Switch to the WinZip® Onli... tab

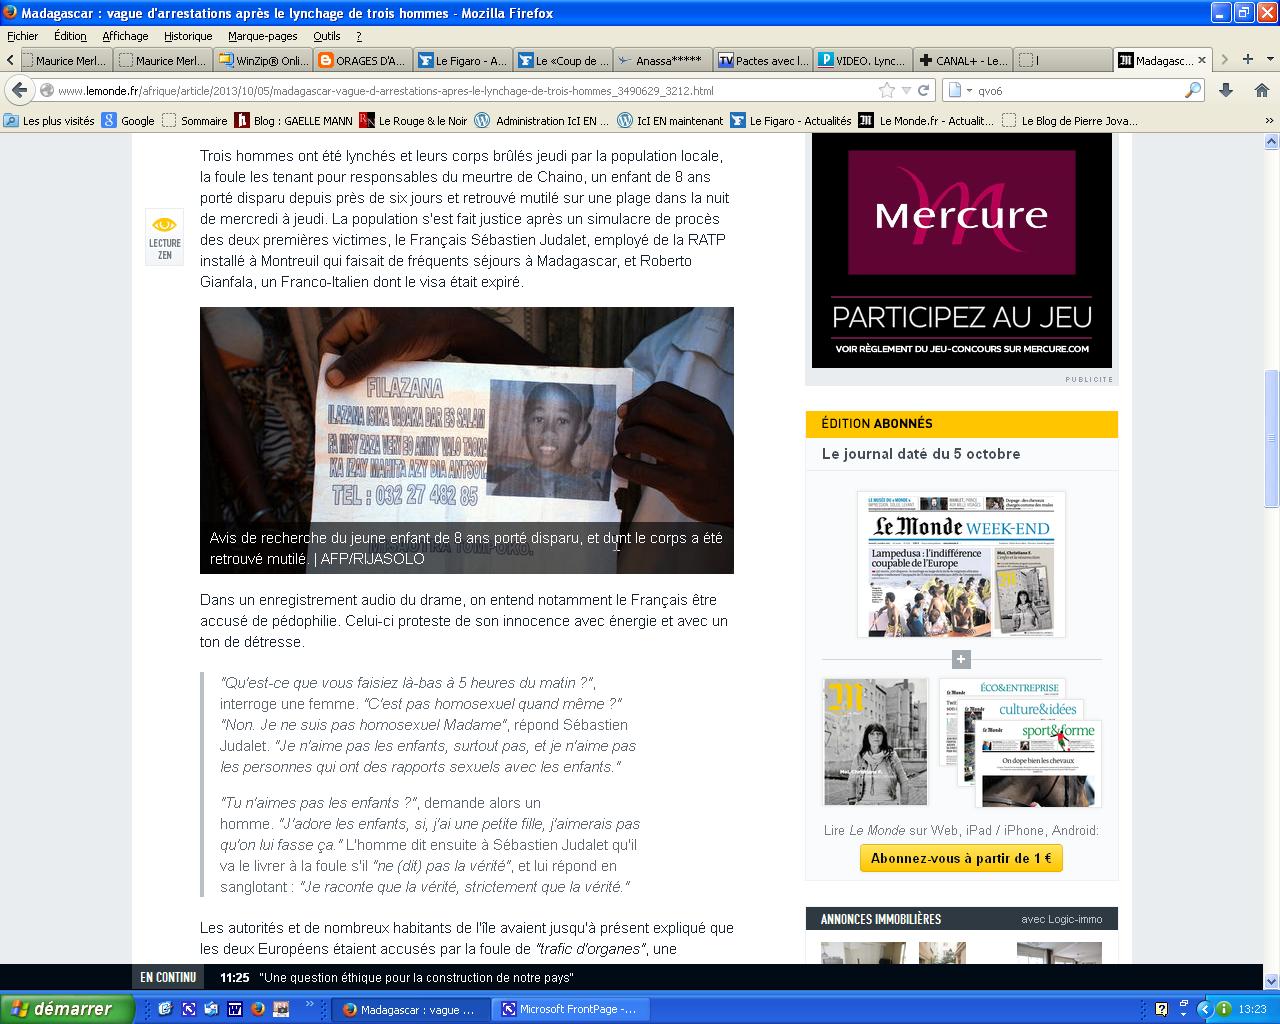tap(263, 60)
